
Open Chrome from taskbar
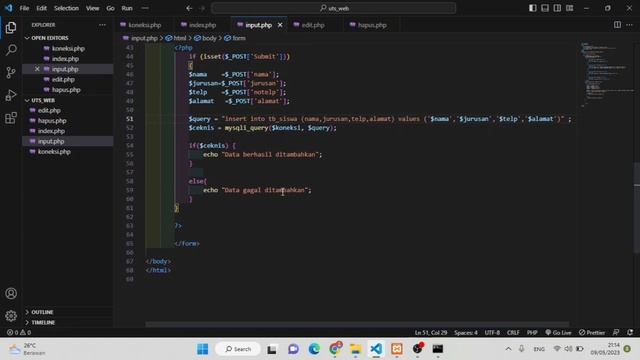coord(336,349)
